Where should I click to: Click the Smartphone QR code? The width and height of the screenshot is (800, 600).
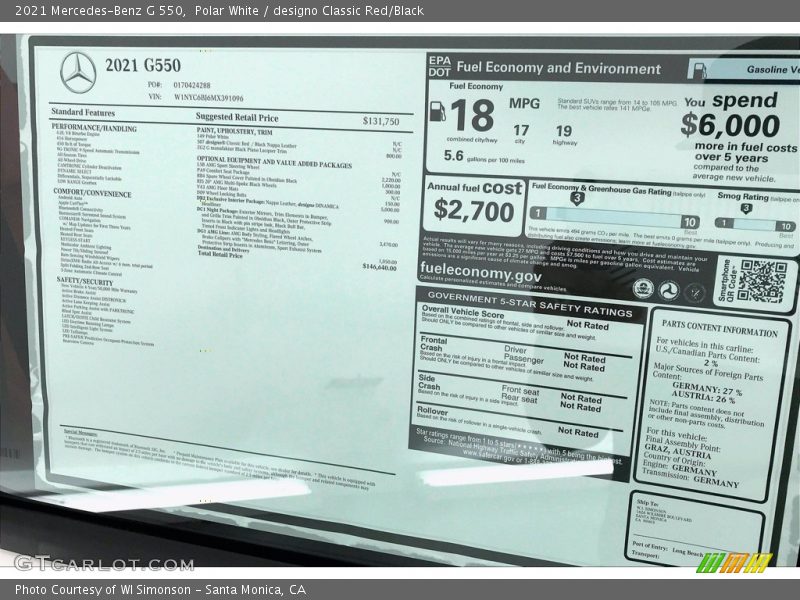click(x=762, y=281)
